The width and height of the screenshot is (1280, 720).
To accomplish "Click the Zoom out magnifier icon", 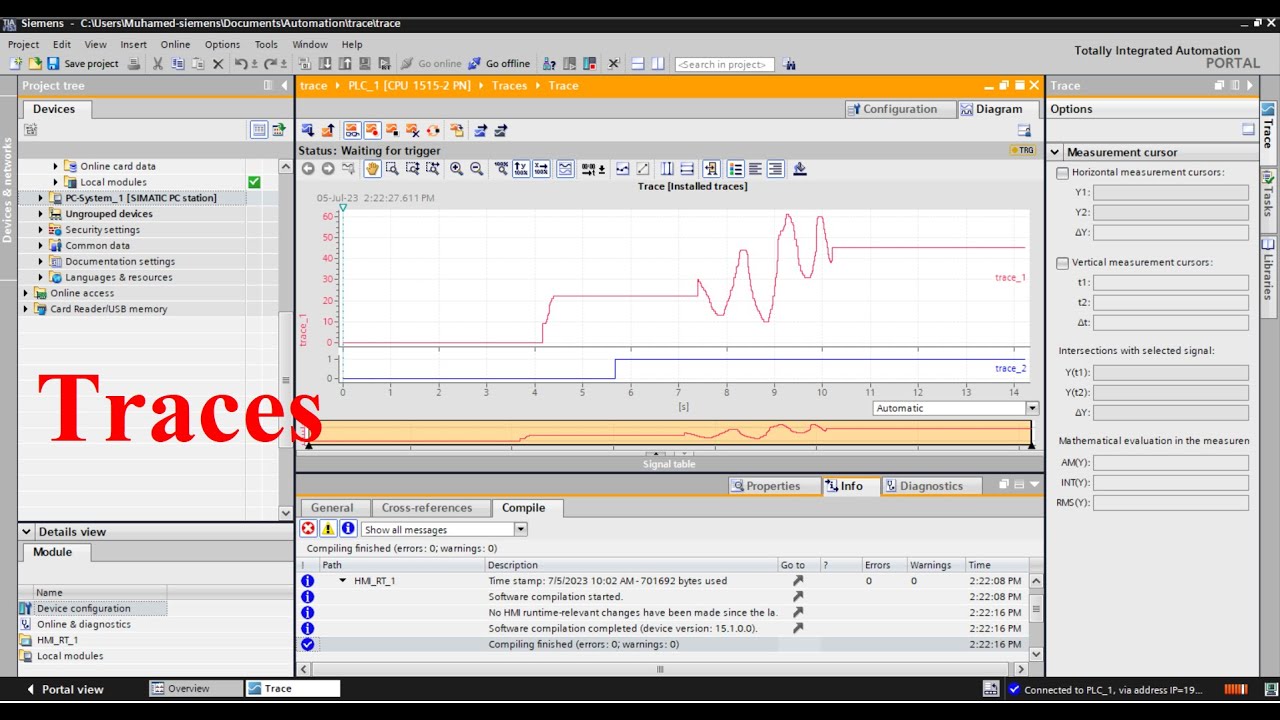I will 476,169.
